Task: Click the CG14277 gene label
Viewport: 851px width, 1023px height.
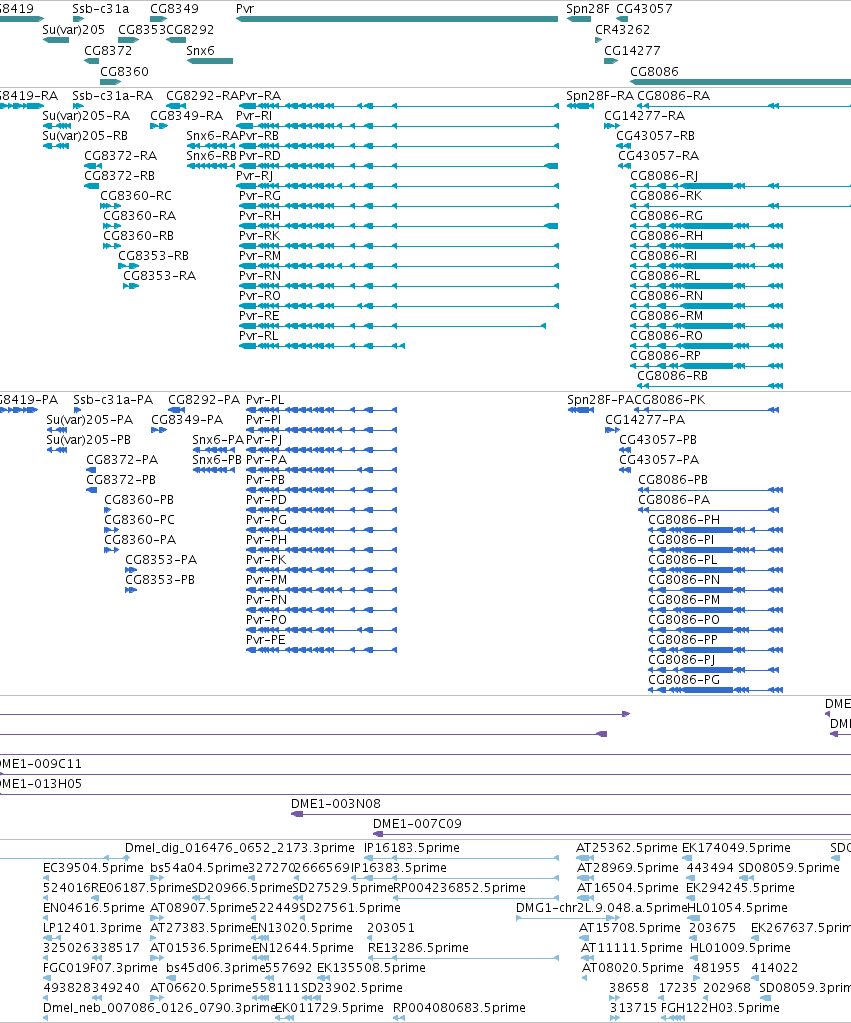Action: 632,50
